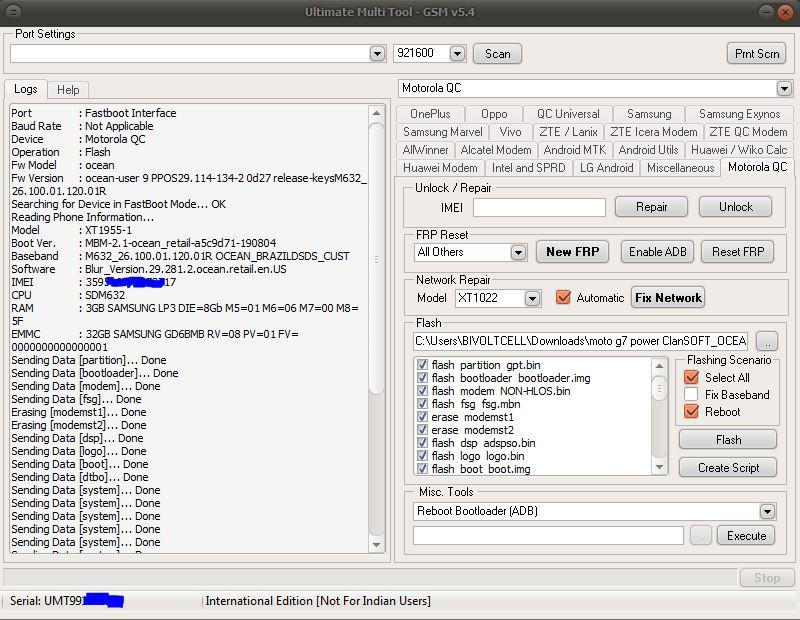Screen dimensions: 800x620
Task: Open the Huawei / Wiko Calc tab
Action: pyautogui.click(x=739, y=150)
